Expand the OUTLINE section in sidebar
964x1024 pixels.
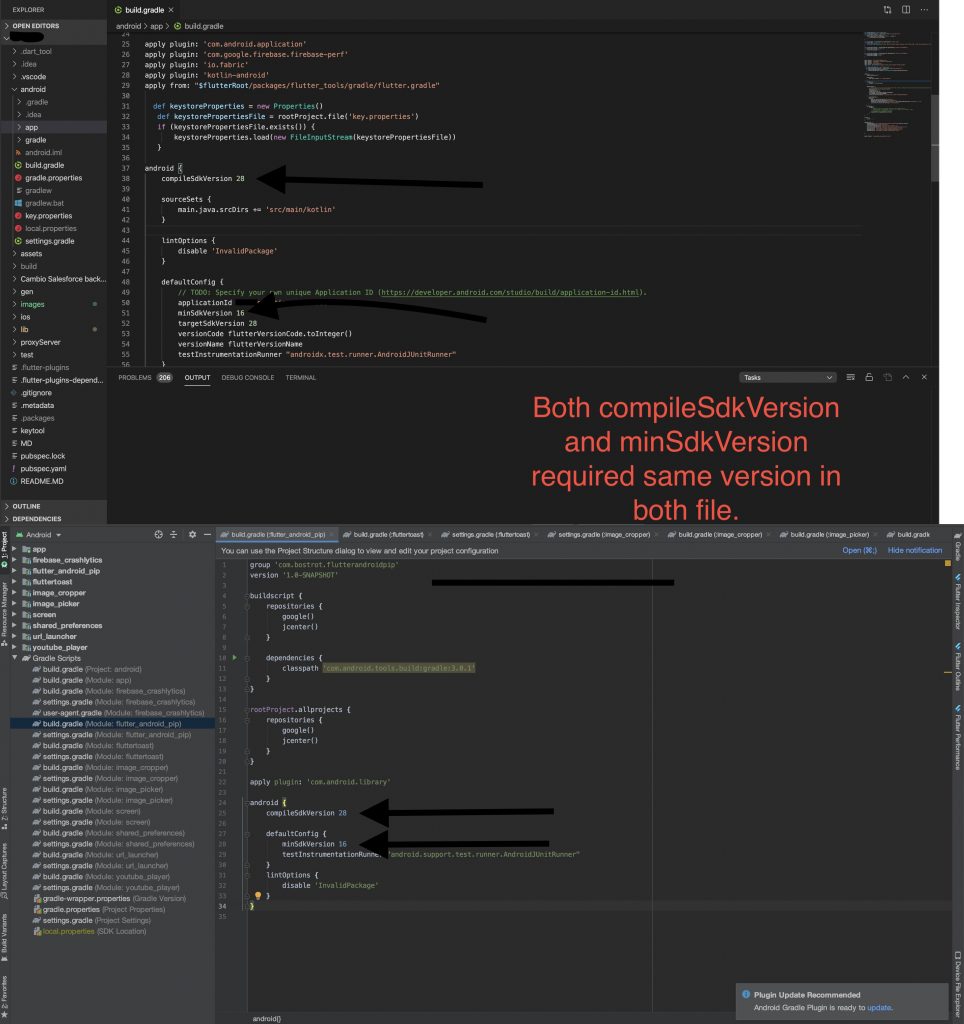(x=27, y=507)
